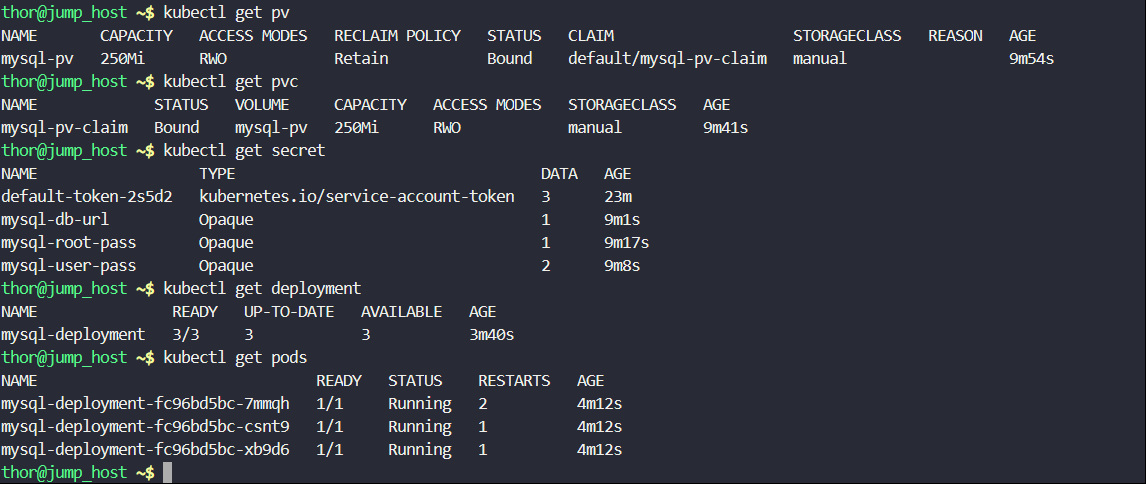The height and width of the screenshot is (484, 1146).
Task: Click the mysql-deployment name in the deployment list
Action: point(73,334)
